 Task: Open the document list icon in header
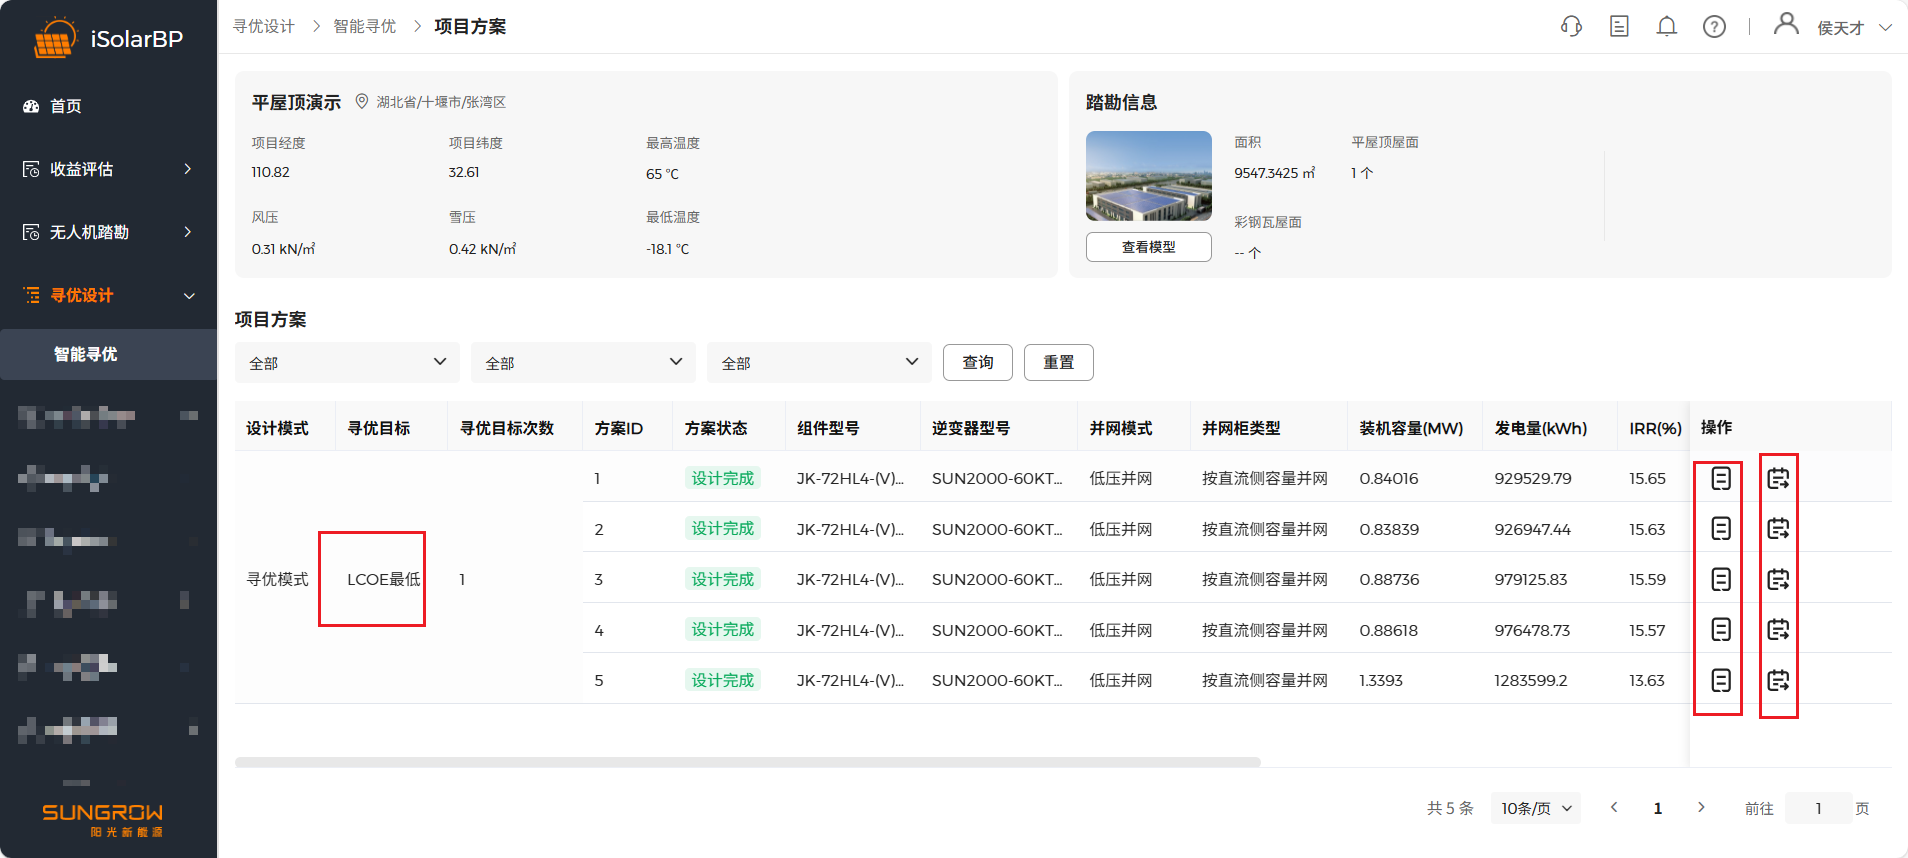pyautogui.click(x=1619, y=27)
